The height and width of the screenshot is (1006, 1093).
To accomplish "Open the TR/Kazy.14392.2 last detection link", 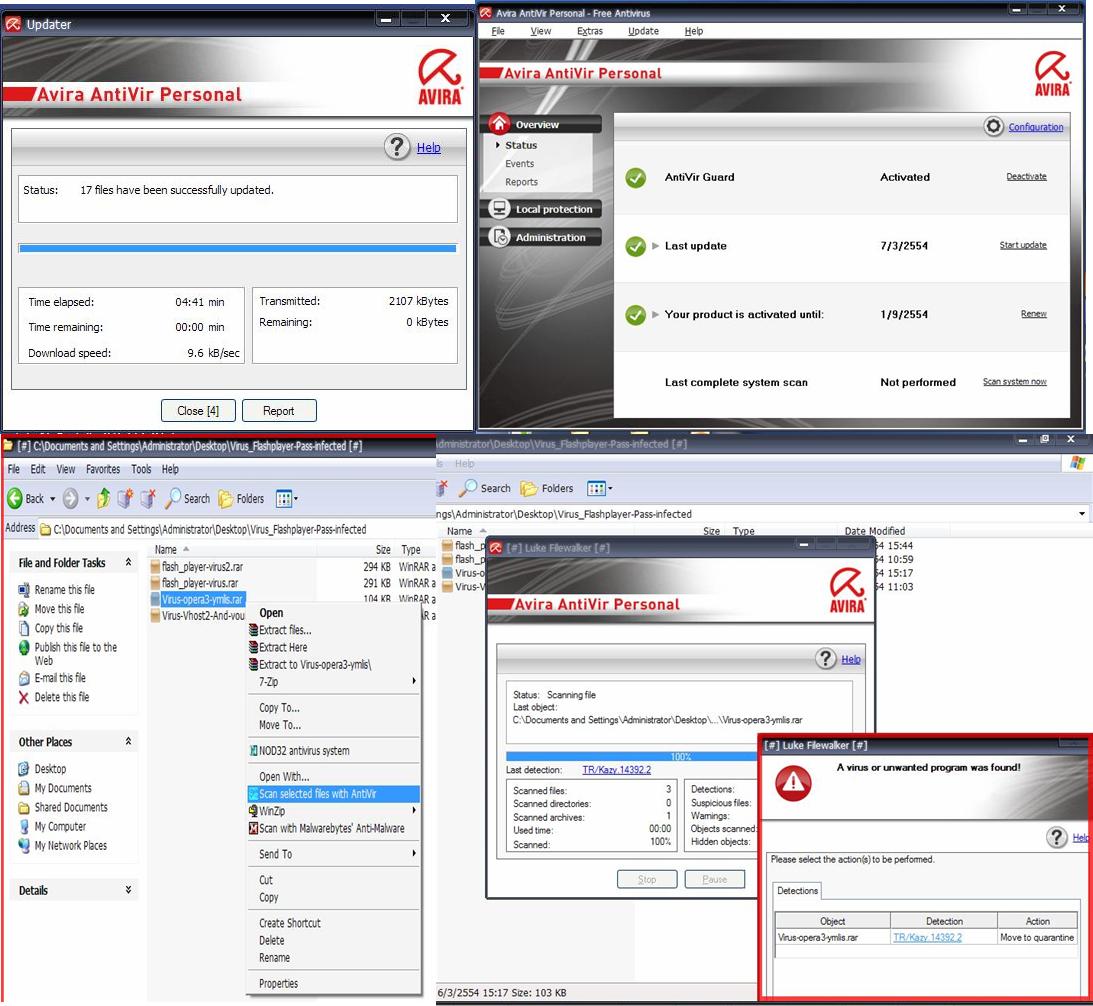I will [616, 770].
